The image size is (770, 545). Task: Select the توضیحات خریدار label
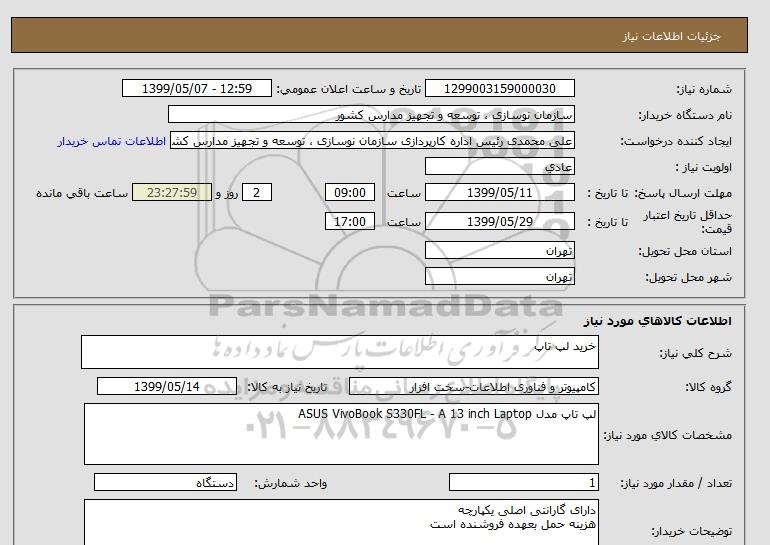click(691, 531)
